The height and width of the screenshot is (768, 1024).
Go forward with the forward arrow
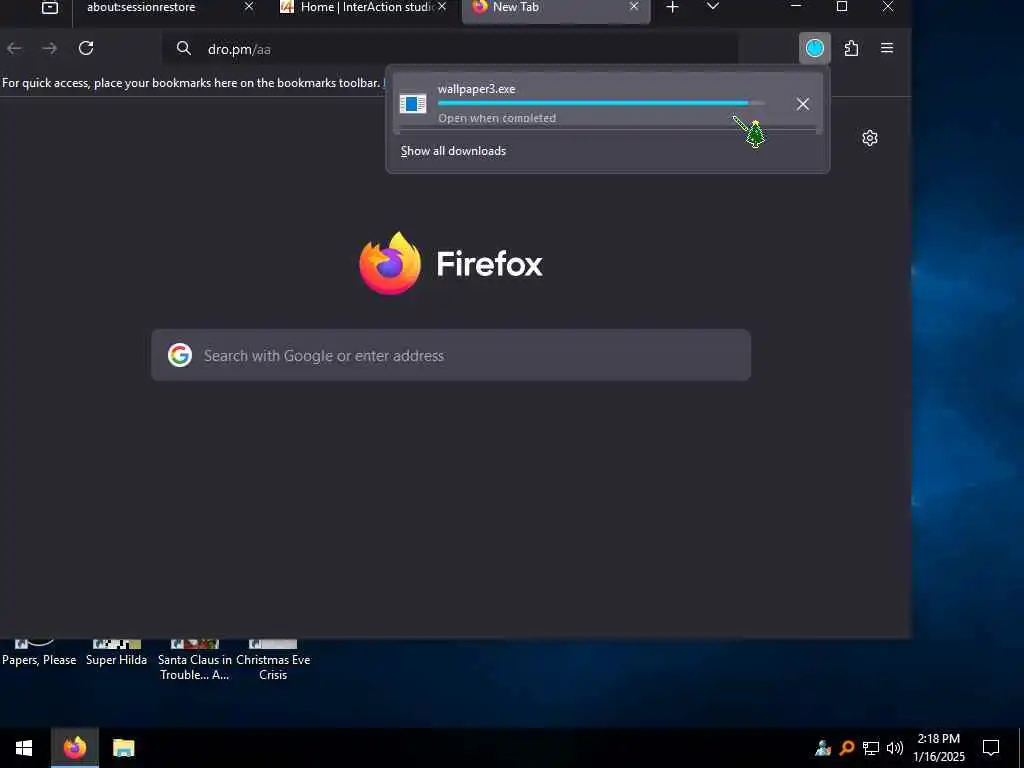coord(50,48)
